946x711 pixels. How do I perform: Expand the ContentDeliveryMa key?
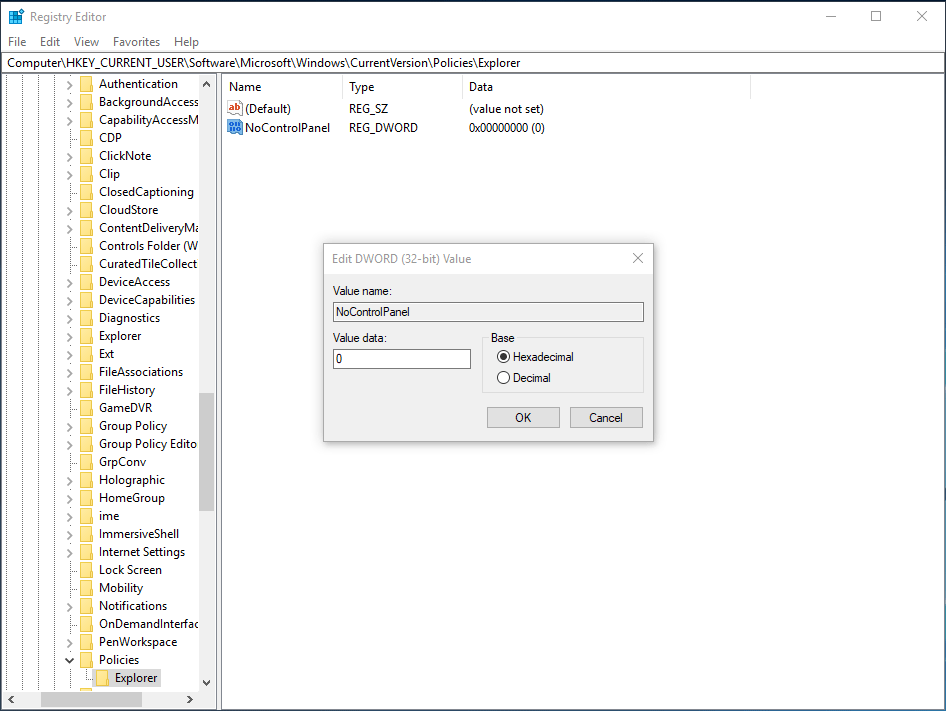tap(69, 229)
